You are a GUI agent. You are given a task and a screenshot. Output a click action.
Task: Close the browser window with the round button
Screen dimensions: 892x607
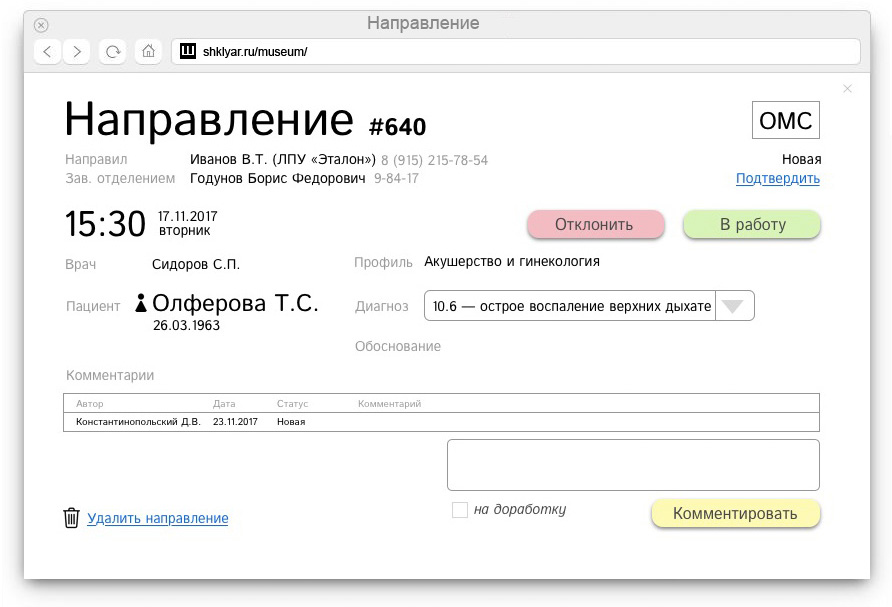tap(41, 25)
